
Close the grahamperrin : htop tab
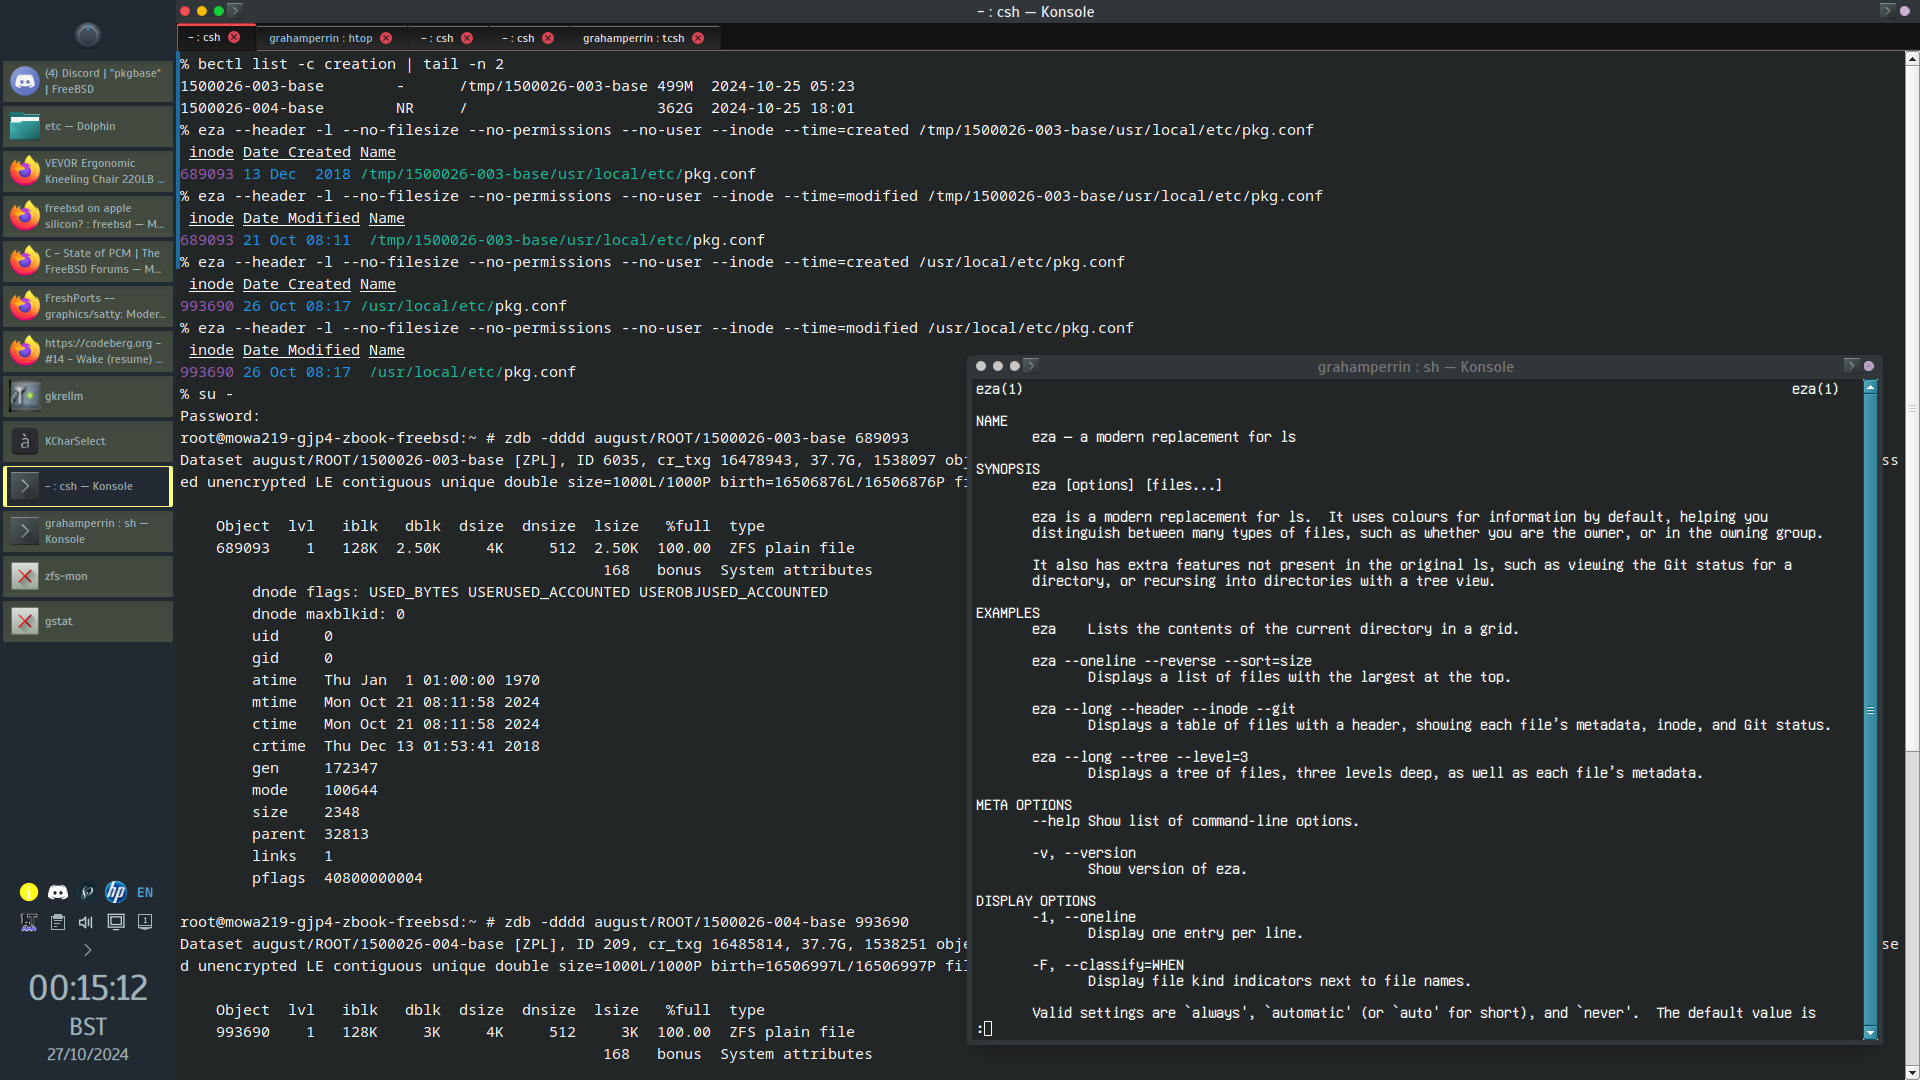click(x=386, y=38)
